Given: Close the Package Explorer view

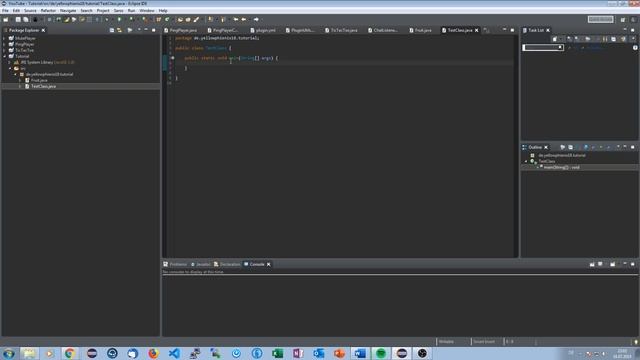Looking at the screenshot, I should pyautogui.click(x=43, y=30).
